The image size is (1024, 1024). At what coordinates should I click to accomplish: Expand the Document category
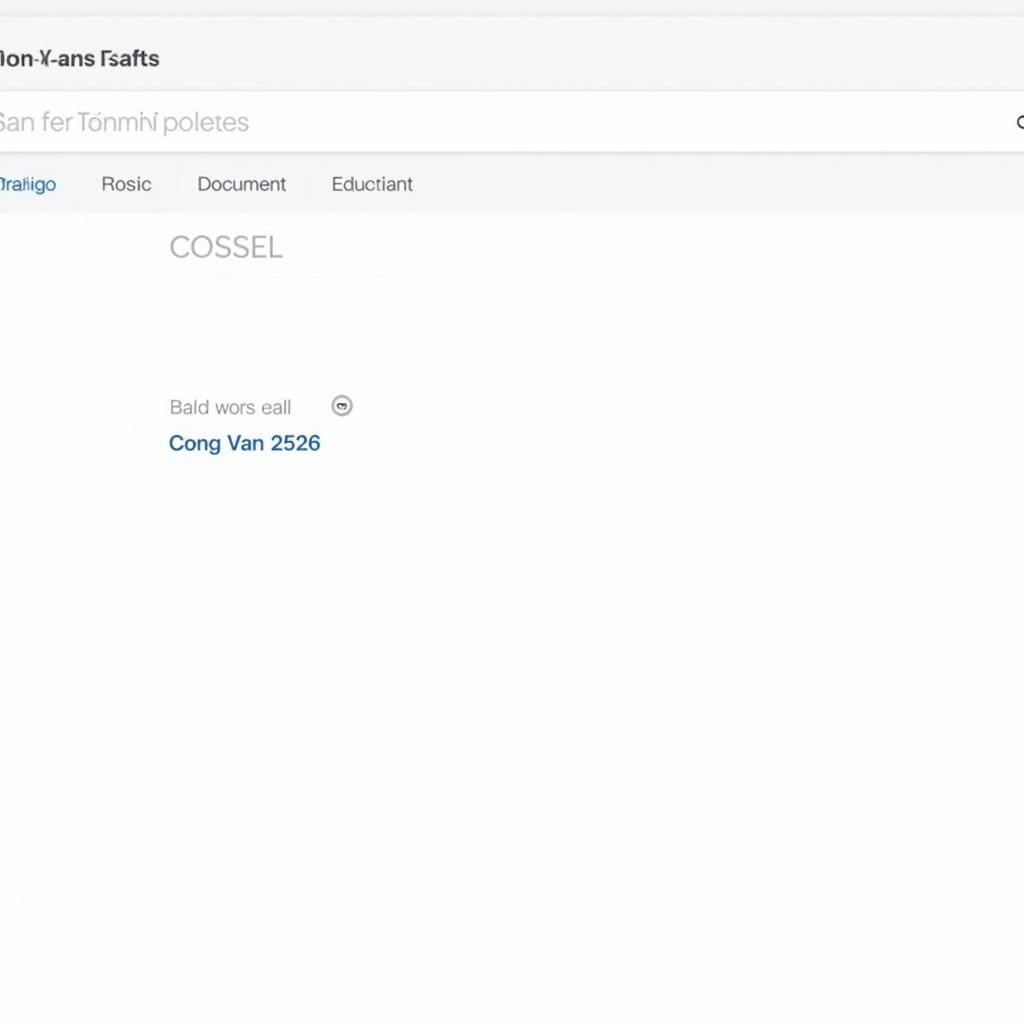tap(241, 184)
